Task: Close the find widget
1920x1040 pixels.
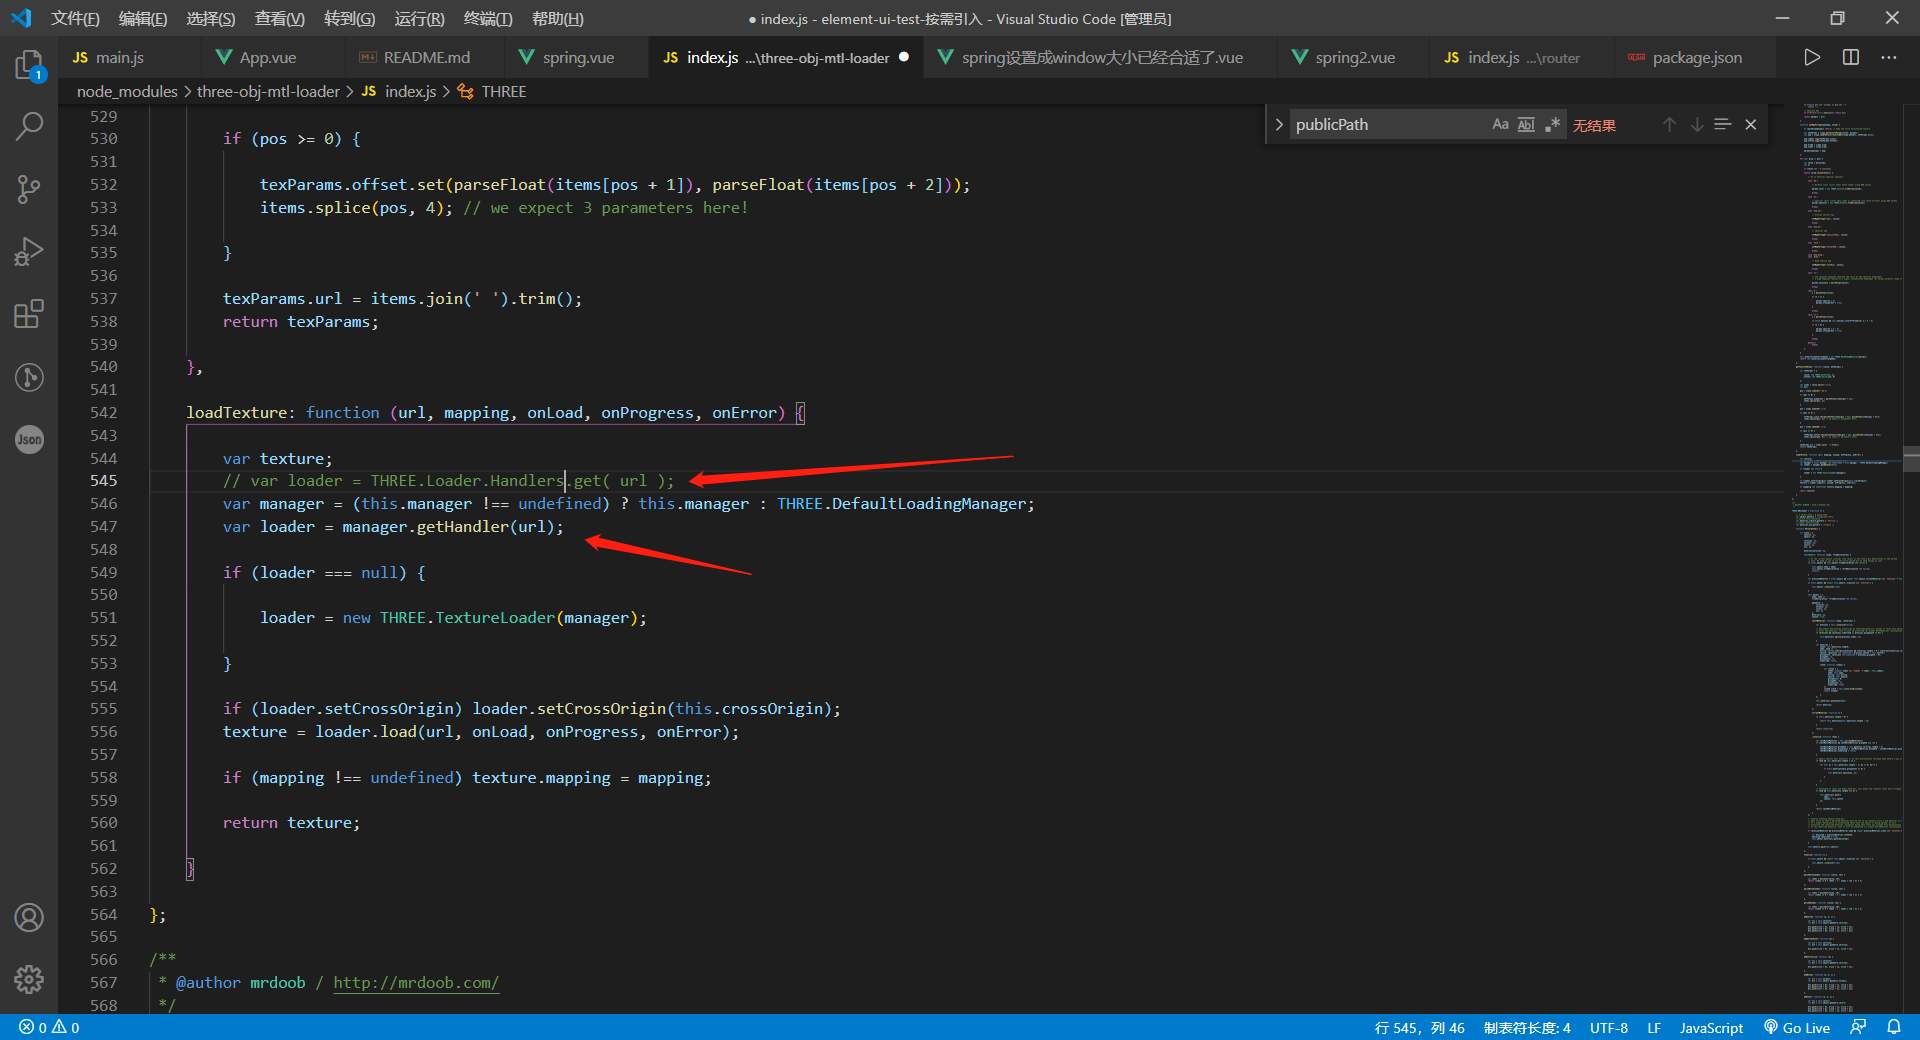Action: 1751,125
